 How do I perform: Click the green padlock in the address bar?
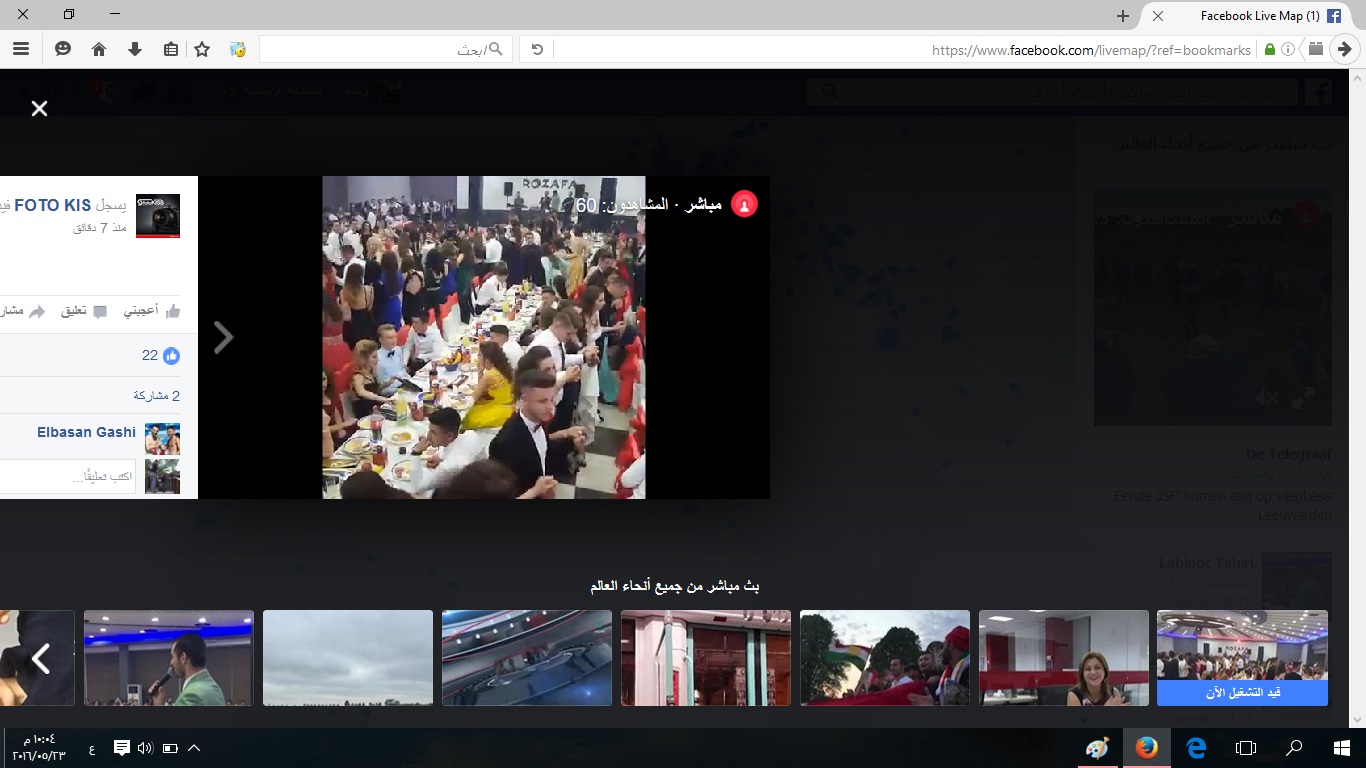[1270, 49]
